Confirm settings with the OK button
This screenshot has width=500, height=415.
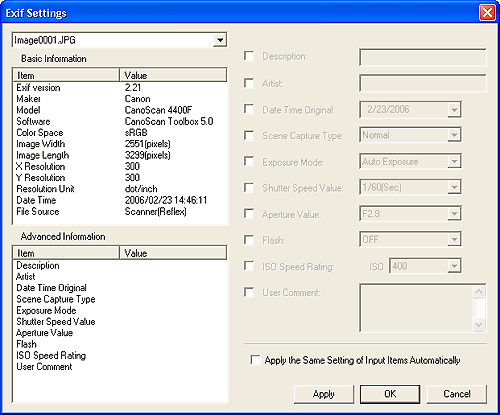390,394
